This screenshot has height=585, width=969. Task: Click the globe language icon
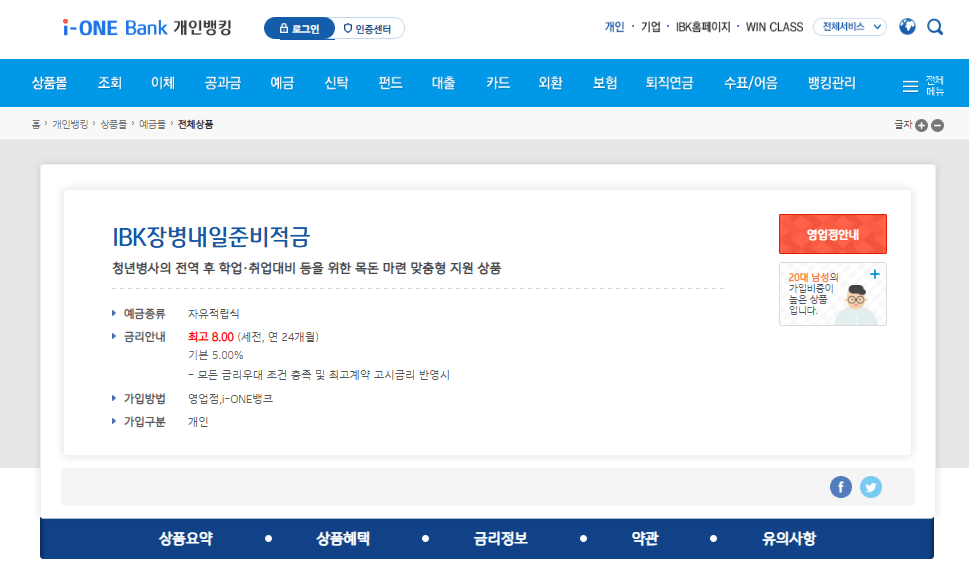907,27
